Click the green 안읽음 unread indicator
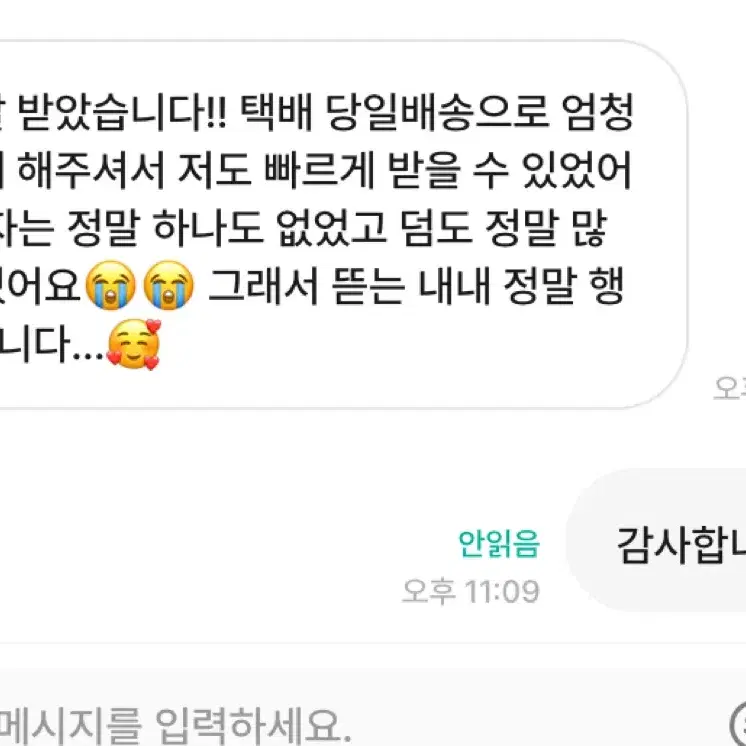 (x=499, y=543)
